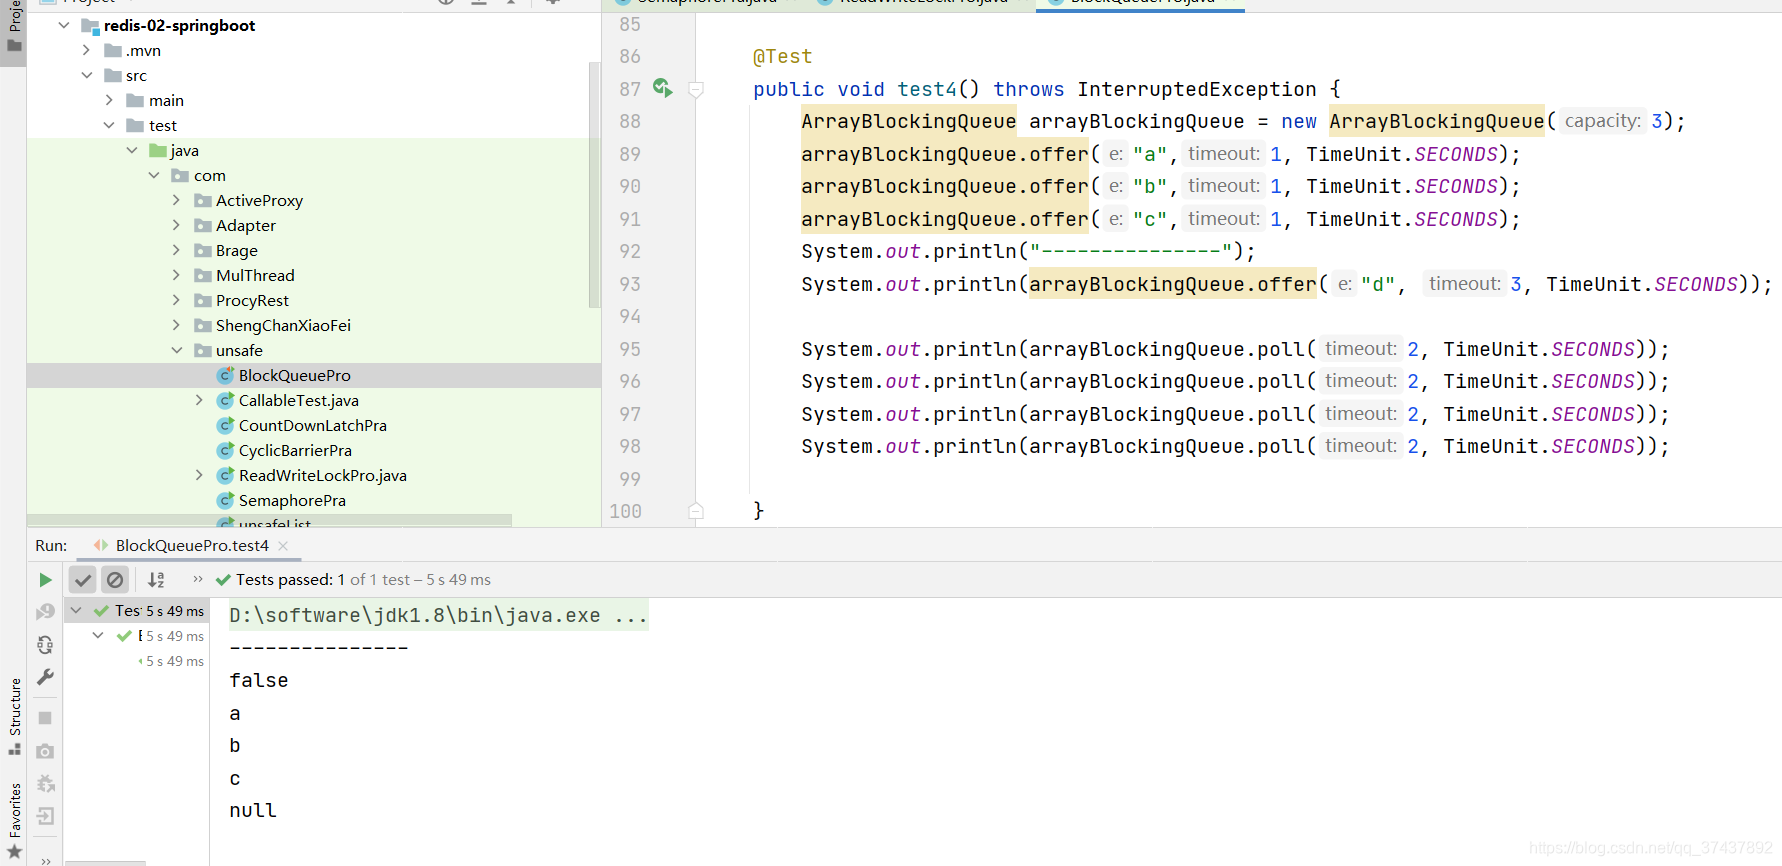Click Rerun Failed Tests icon
This screenshot has height=866, width=1782.
coord(45,612)
